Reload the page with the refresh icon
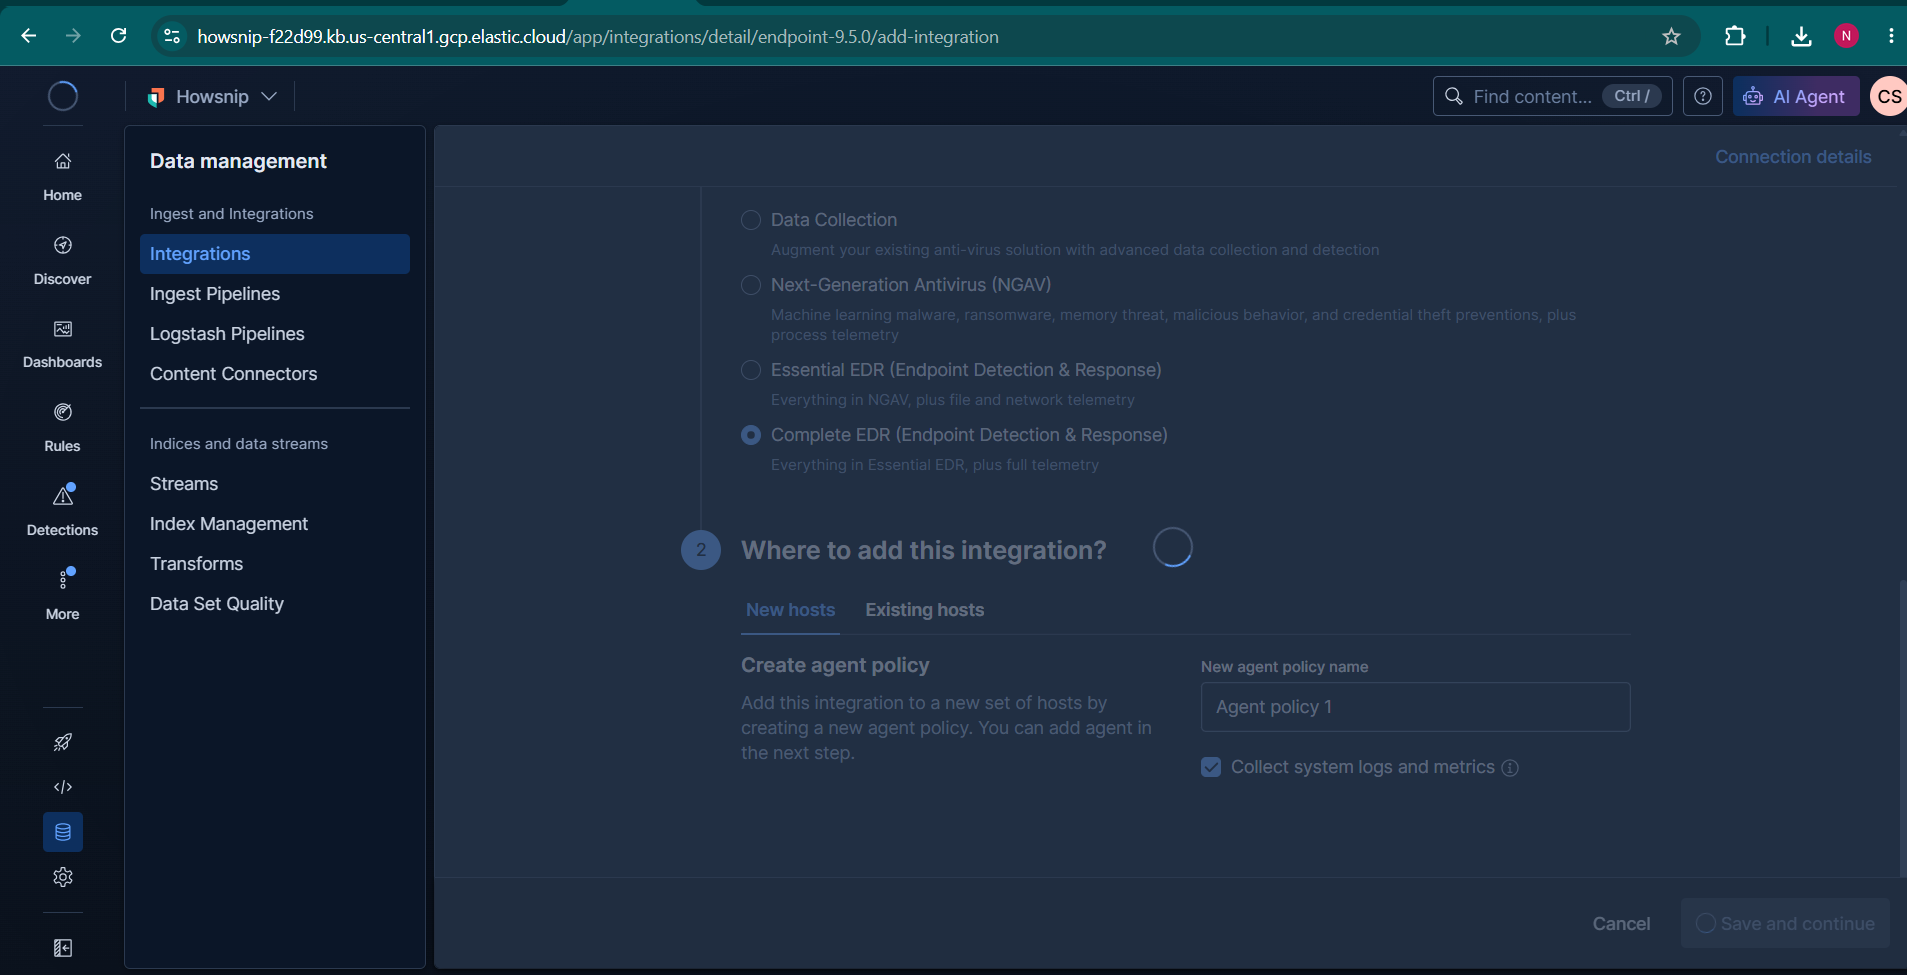This screenshot has width=1907, height=975. tap(118, 36)
